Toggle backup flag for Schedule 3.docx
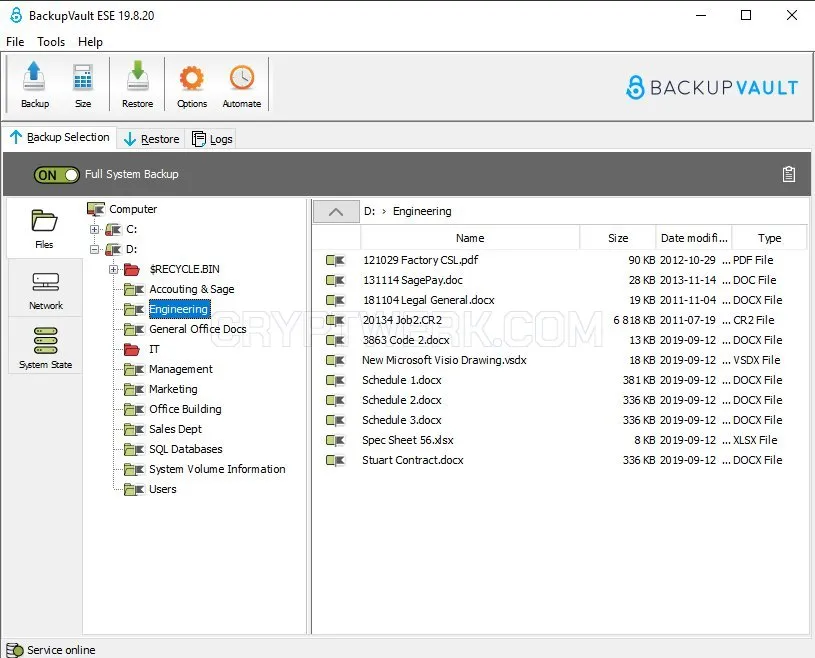 (x=335, y=420)
